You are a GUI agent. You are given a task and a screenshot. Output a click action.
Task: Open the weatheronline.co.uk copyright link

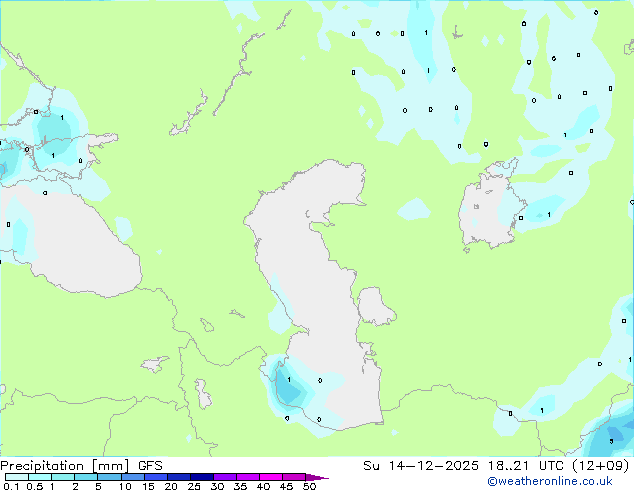pyautogui.click(x=550, y=481)
